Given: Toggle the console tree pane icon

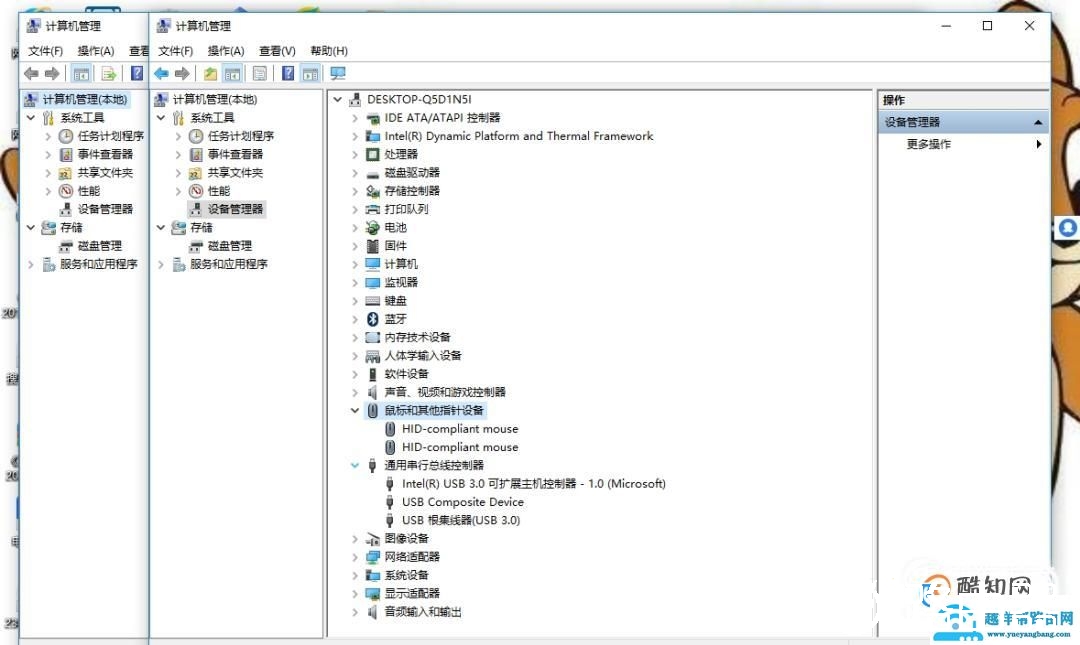Looking at the screenshot, I should pyautogui.click(x=232, y=72).
